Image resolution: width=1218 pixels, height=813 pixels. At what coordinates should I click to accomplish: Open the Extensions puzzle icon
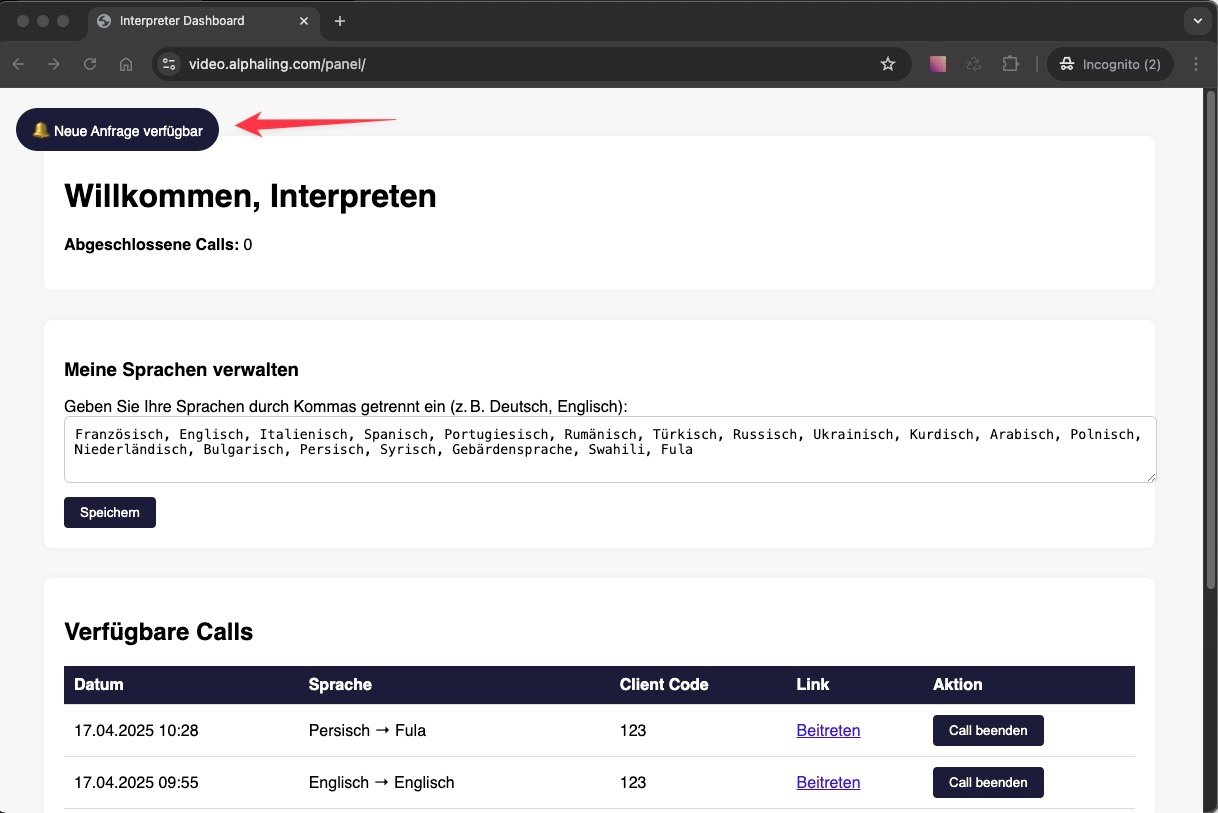click(1010, 64)
